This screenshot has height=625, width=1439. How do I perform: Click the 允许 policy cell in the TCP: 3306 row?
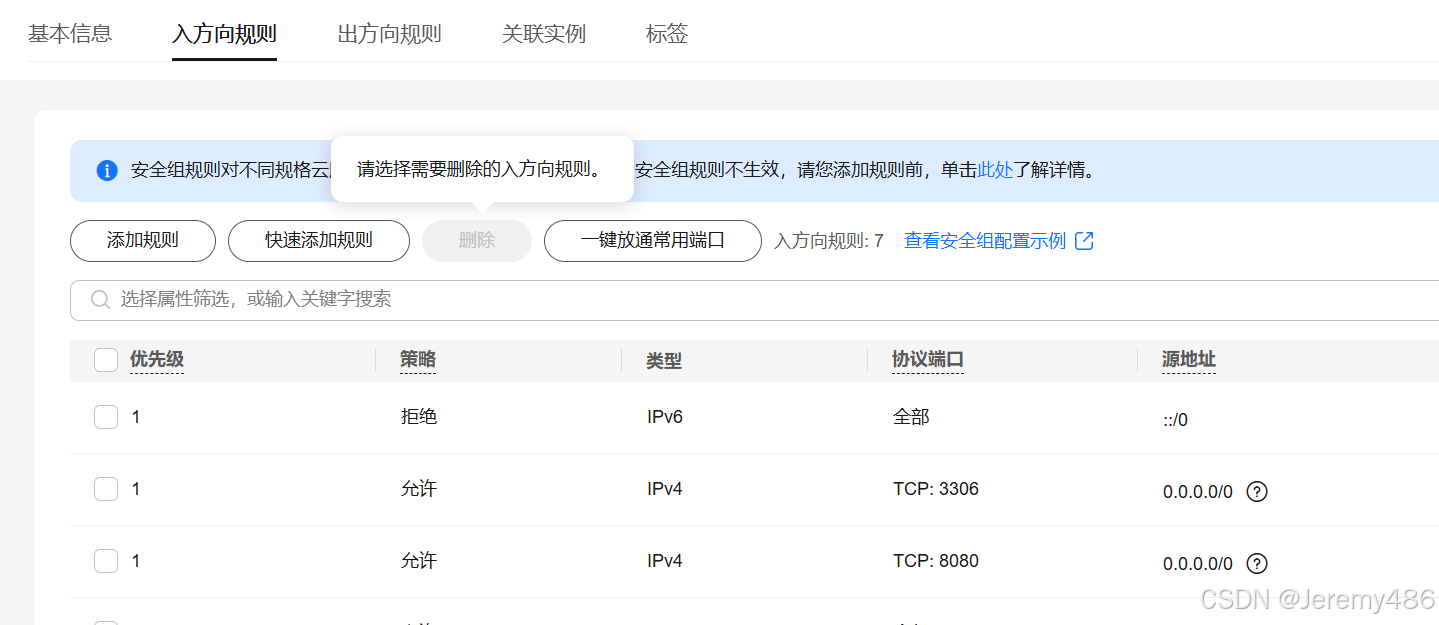pos(419,489)
